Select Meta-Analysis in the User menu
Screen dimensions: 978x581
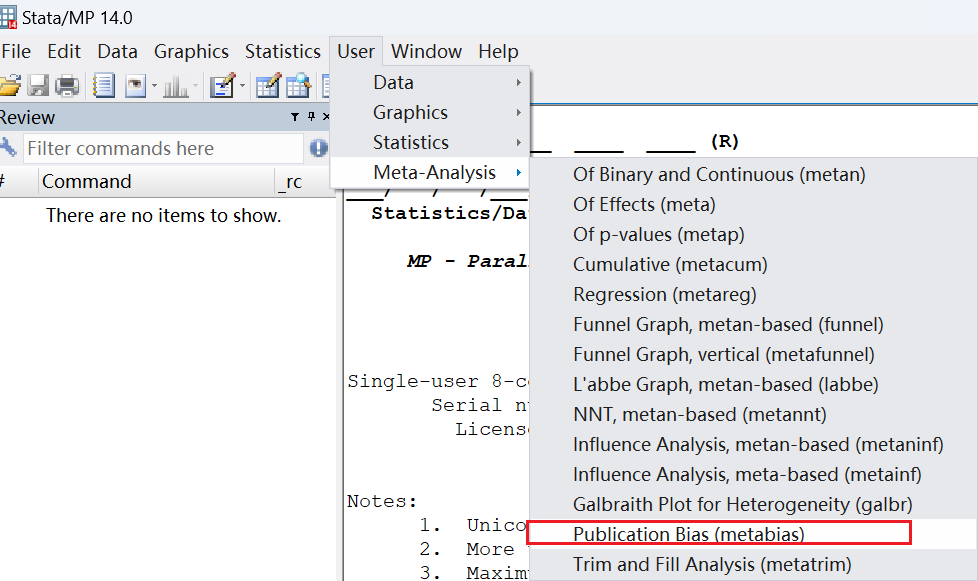point(430,172)
